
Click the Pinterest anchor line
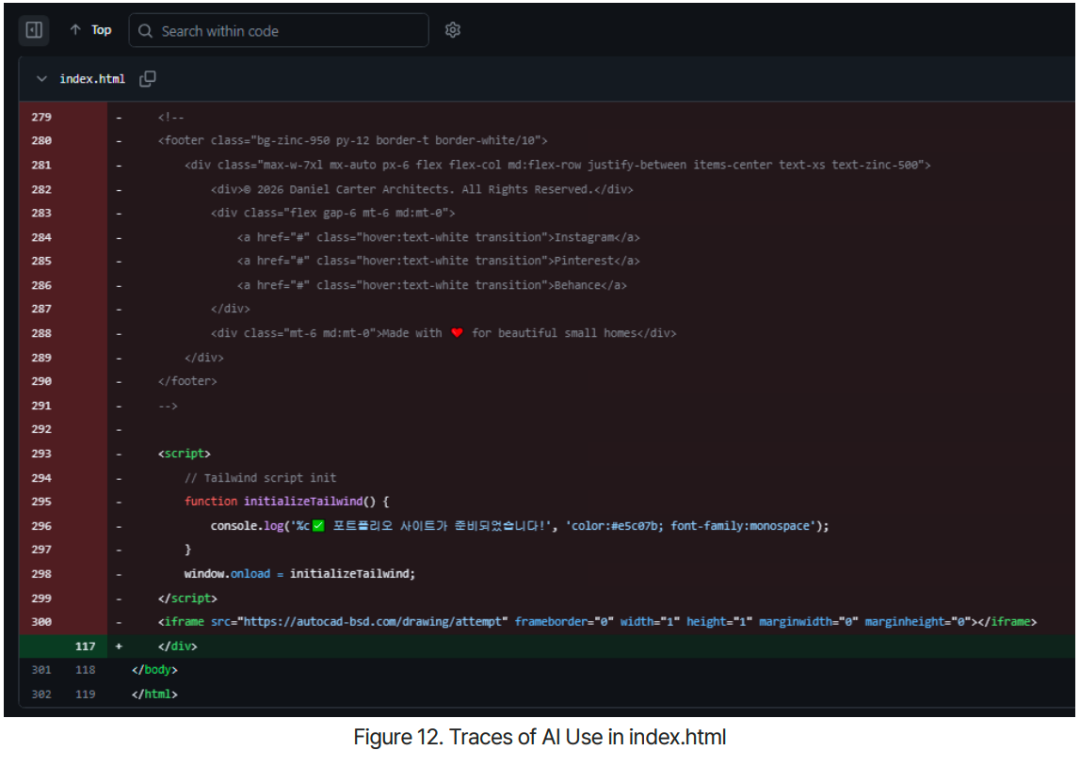pyautogui.click(x=438, y=261)
